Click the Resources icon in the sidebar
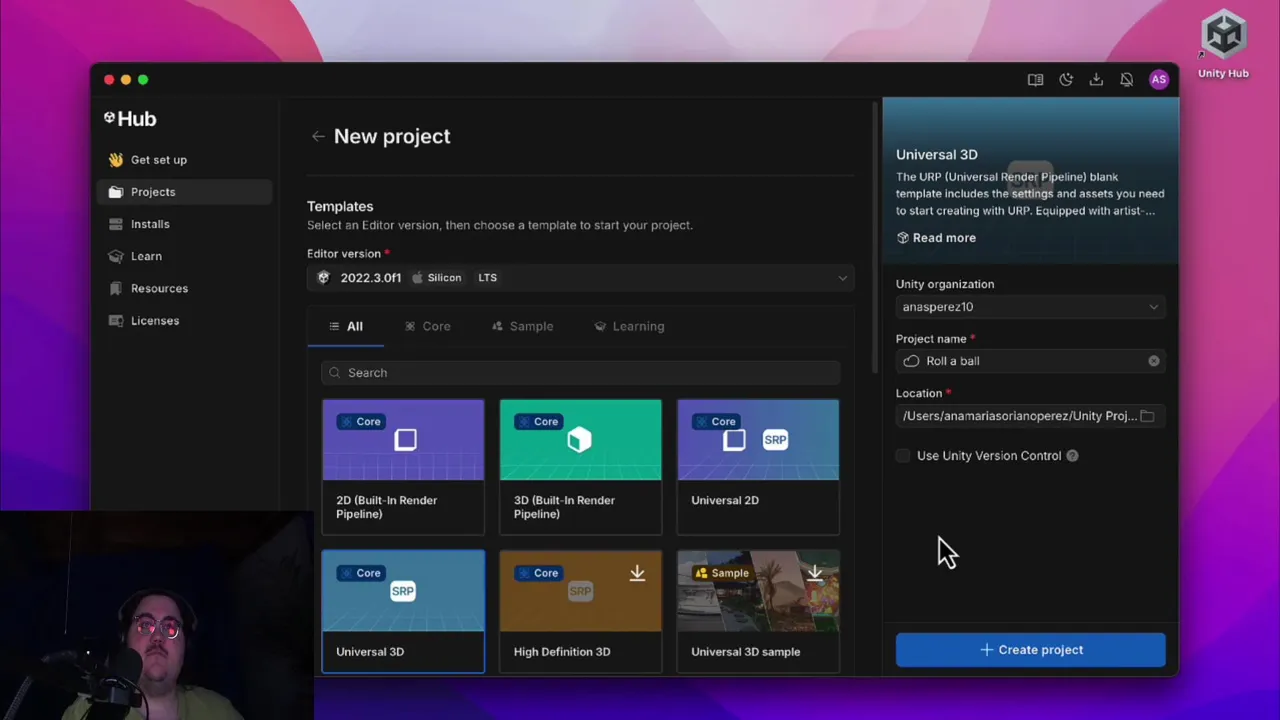This screenshot has height=720, width=1280. [x=116, y=288]
